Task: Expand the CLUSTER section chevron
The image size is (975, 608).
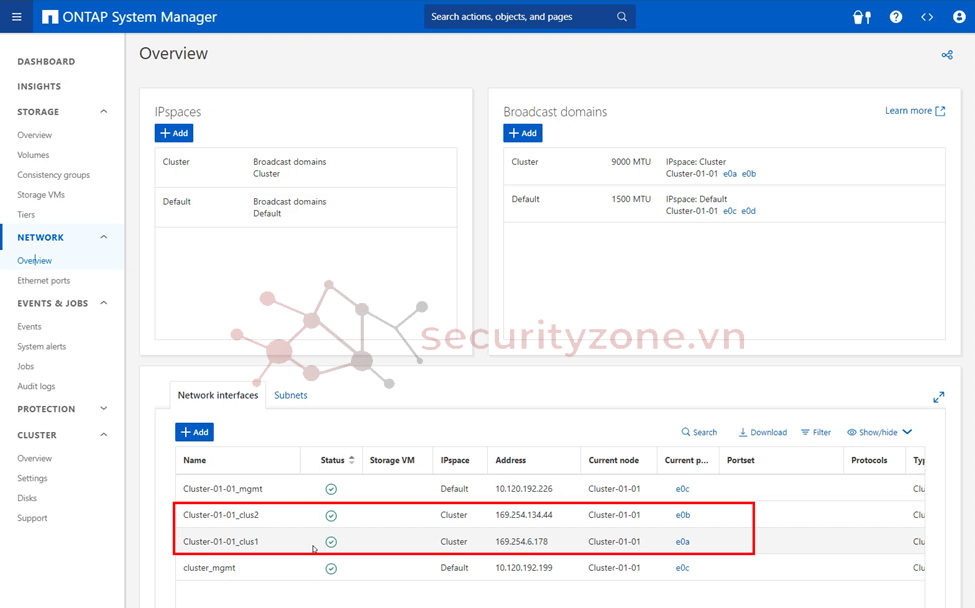Action: tap(104, 435)
